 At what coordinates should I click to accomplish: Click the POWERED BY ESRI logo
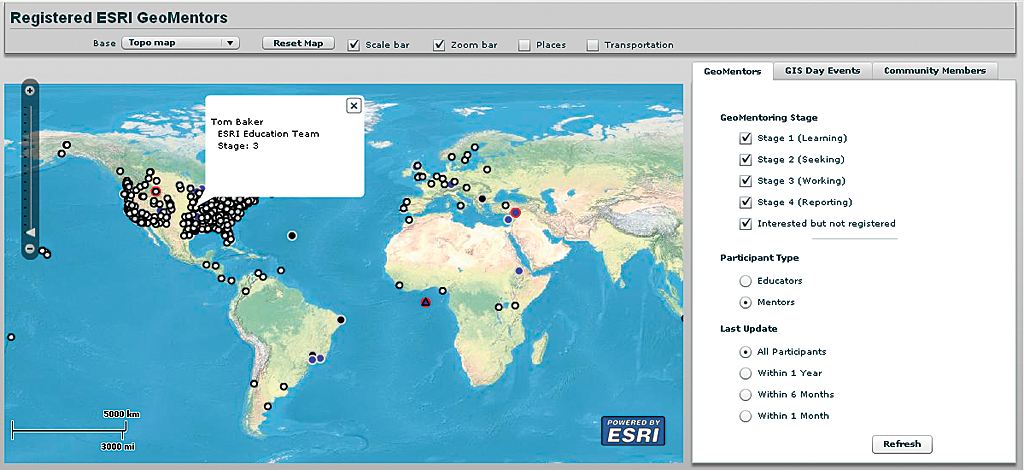click(x=632, y=430)
